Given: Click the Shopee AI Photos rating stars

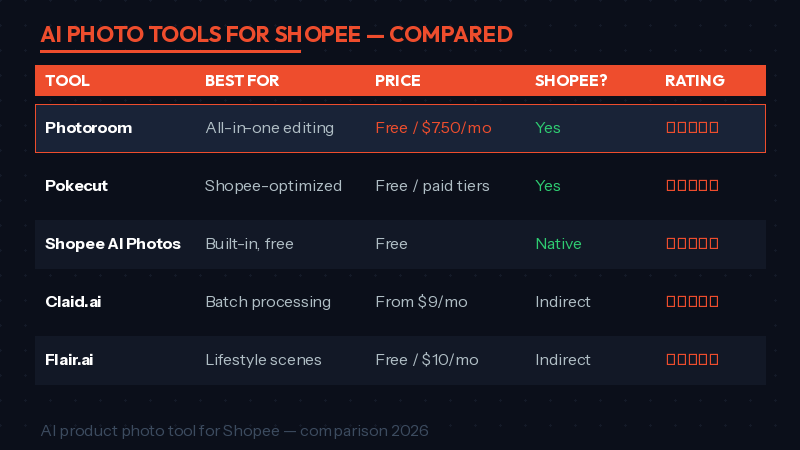Looking at the screenshot, I should click(692, 244).
